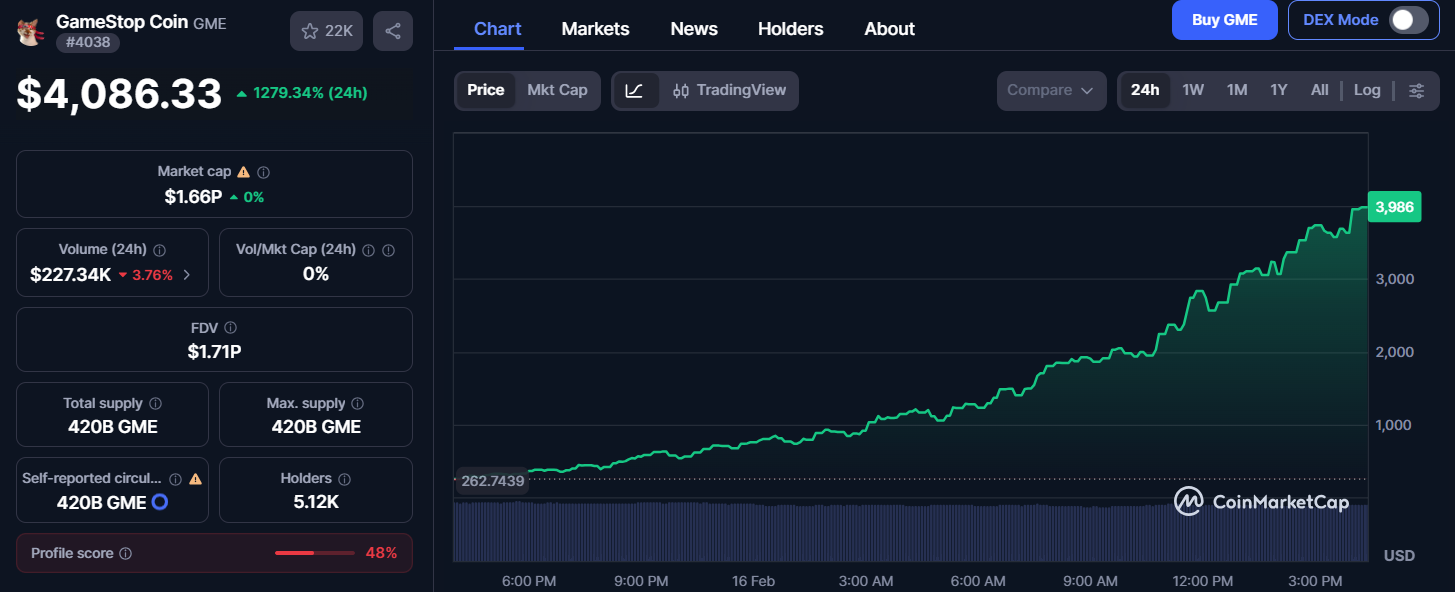The height and width of the screenshot is (592, 1455).
Task: Show the Holders info icon
Action: pos(344,479)
